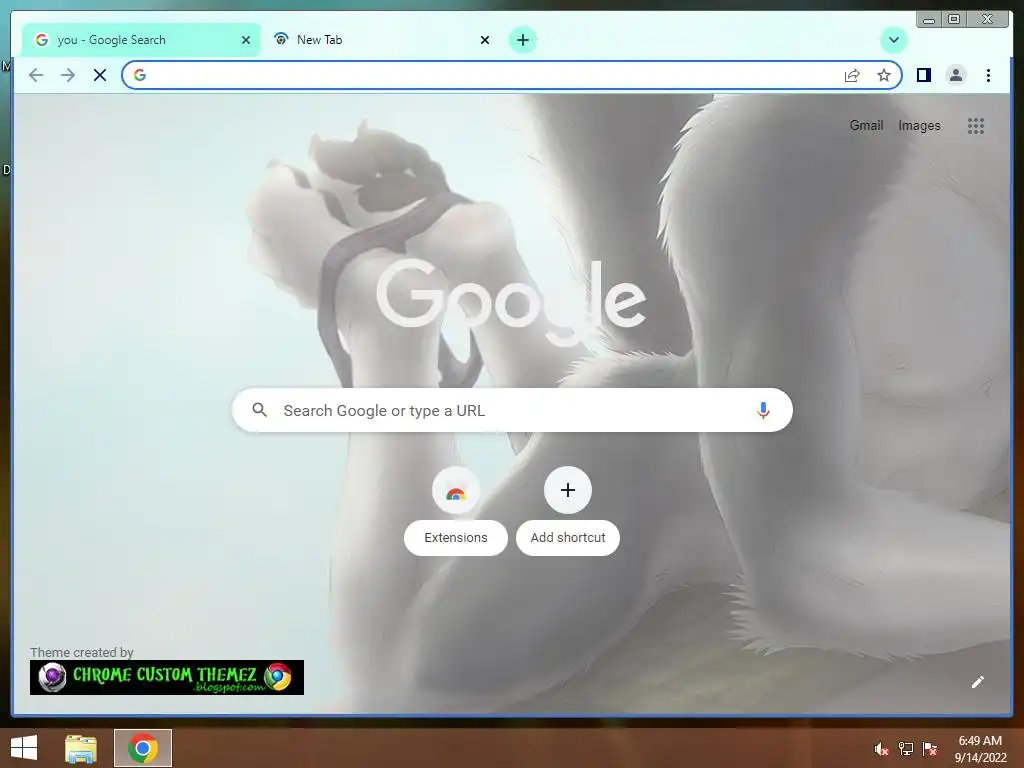The width and height of the screenshot is (1024, 768).
Task: Open the Windows Start menu
Action: pos(24,748)
